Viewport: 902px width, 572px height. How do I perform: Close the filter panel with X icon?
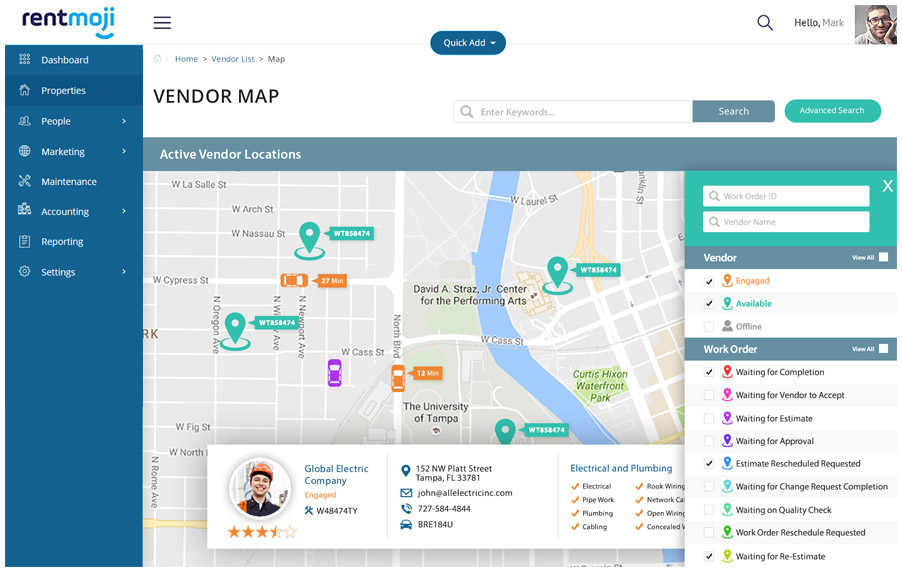pos(888,185)
